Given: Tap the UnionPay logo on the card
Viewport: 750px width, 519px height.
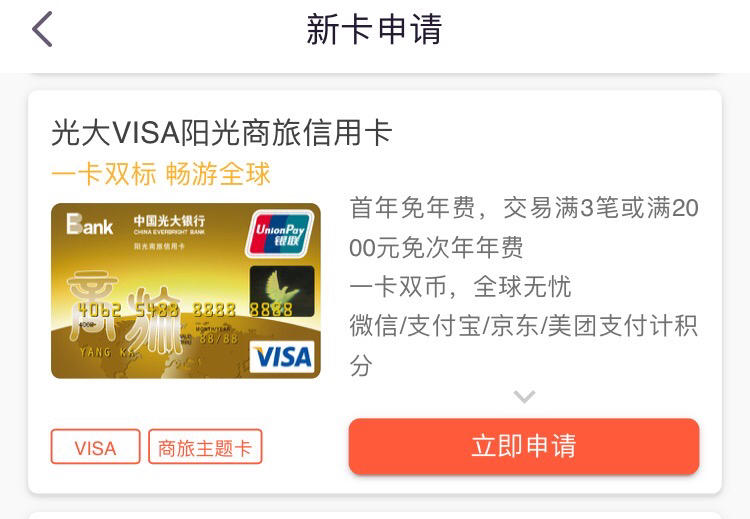Looking at the screenshot, I should point(280,234).
